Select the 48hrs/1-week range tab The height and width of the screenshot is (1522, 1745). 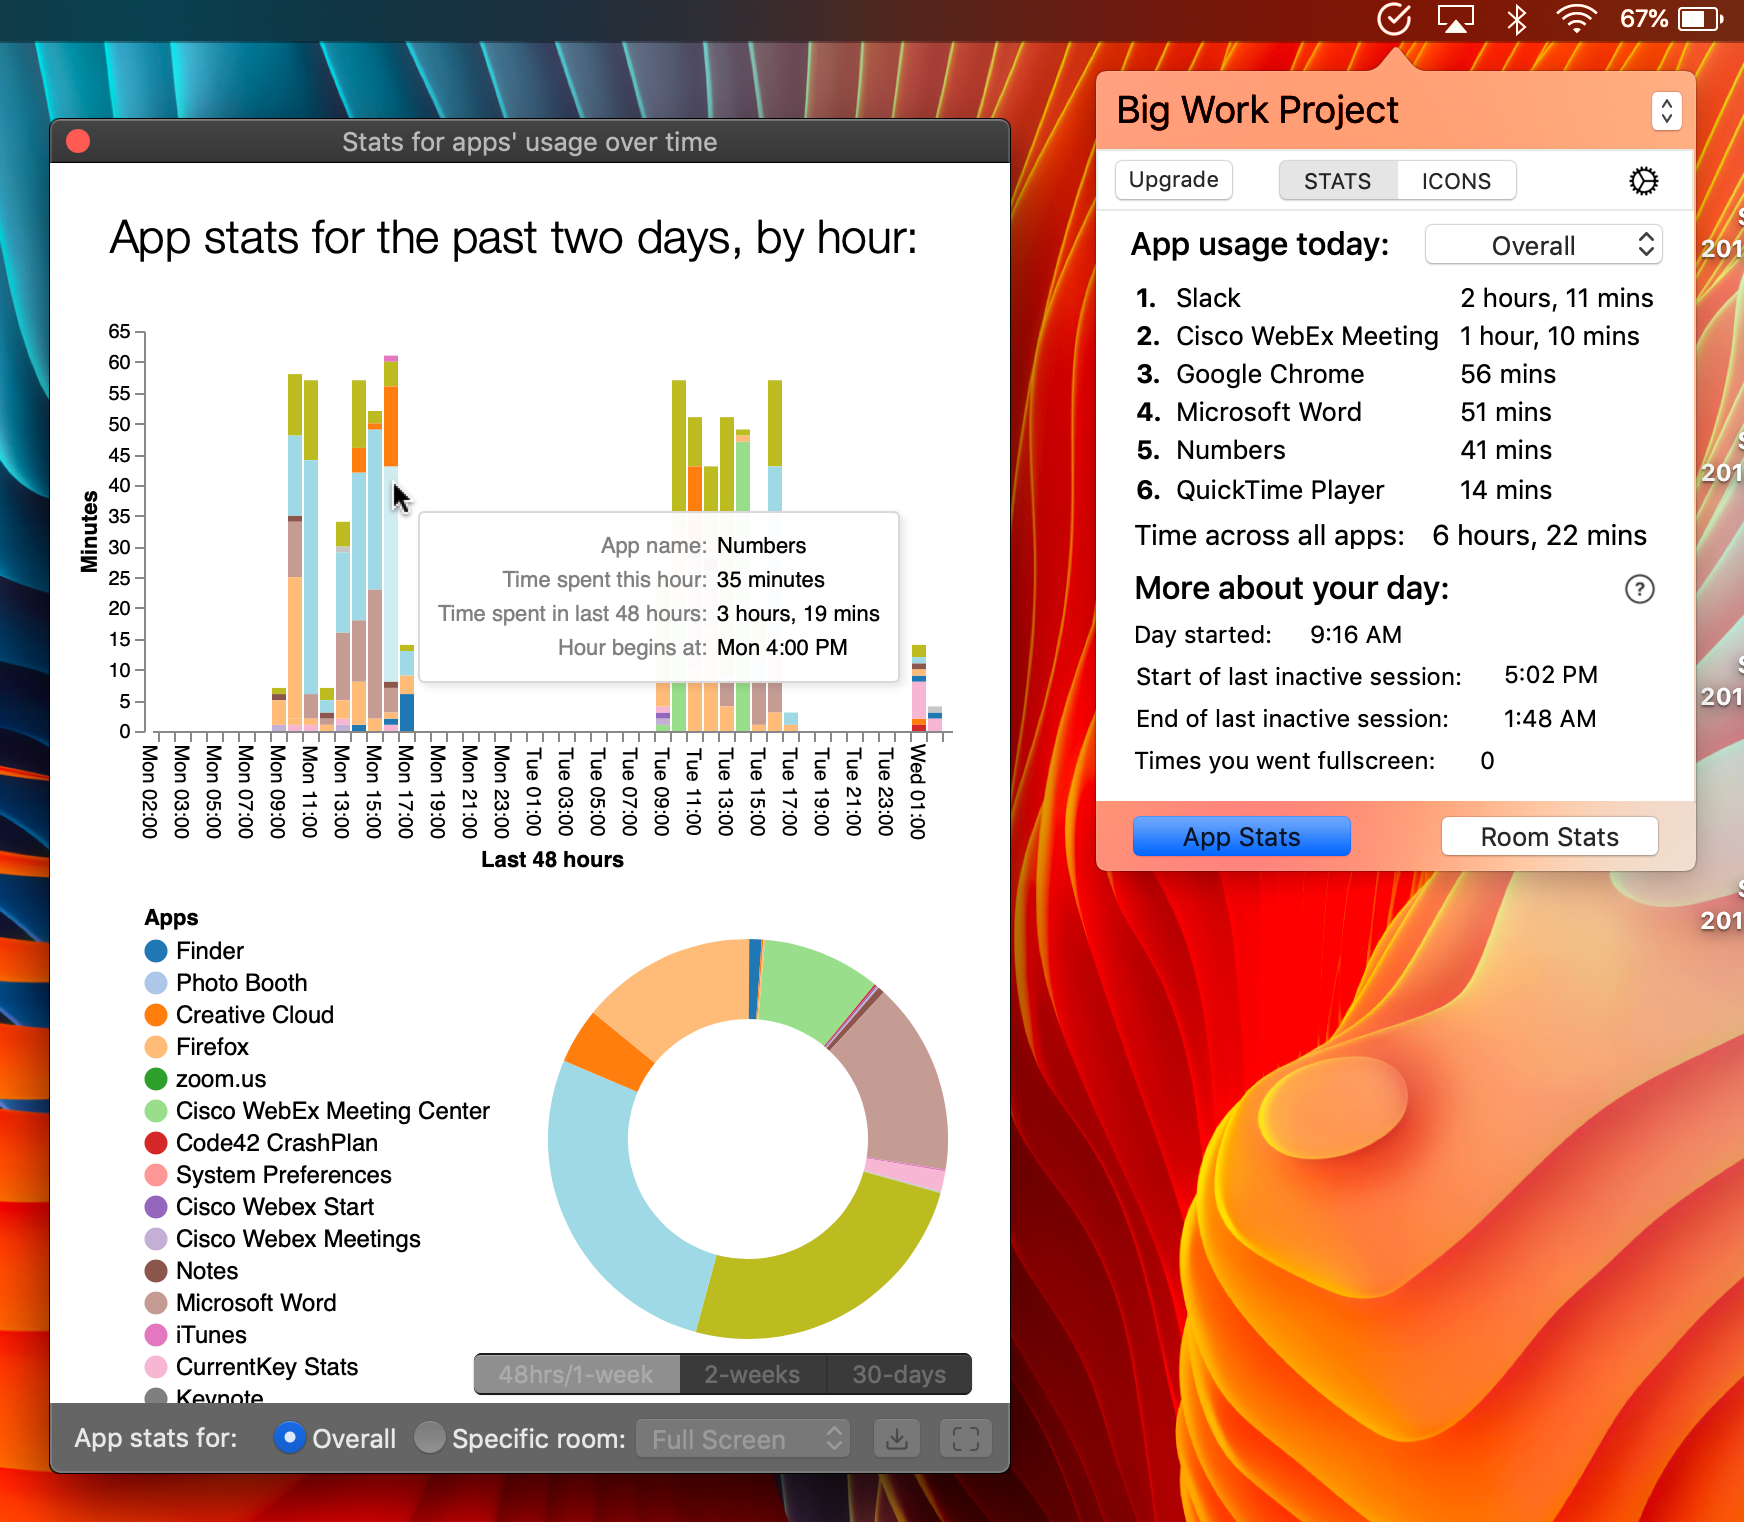click(576, 1374)
